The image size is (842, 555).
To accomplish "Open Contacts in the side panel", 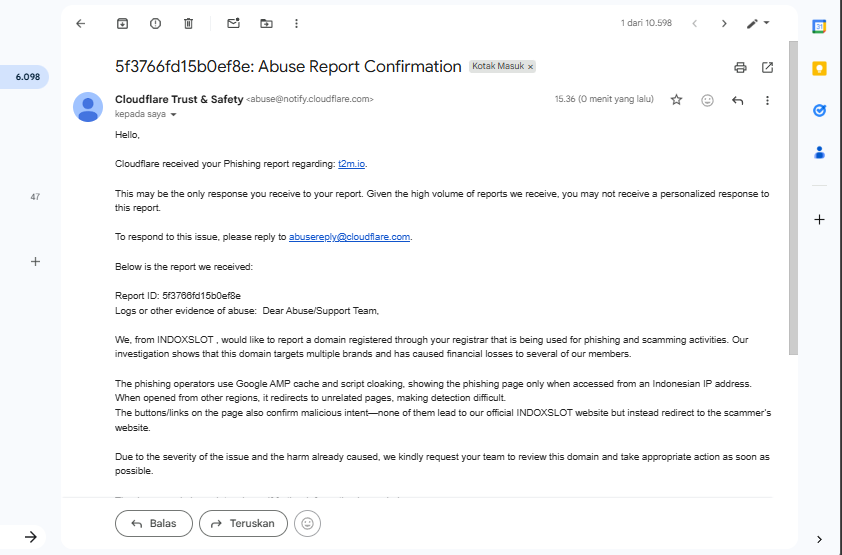I will point(819,152).
